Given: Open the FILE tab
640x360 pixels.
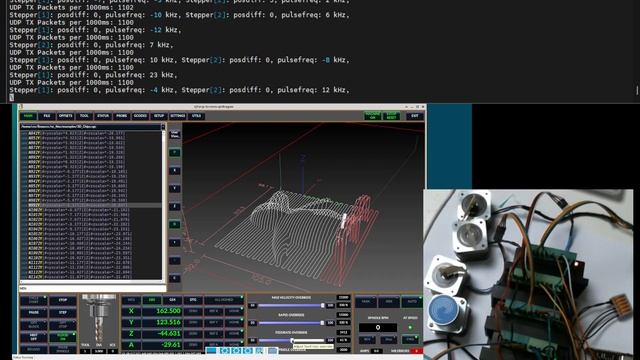Looking at the screenshot, I should (47, 116).
